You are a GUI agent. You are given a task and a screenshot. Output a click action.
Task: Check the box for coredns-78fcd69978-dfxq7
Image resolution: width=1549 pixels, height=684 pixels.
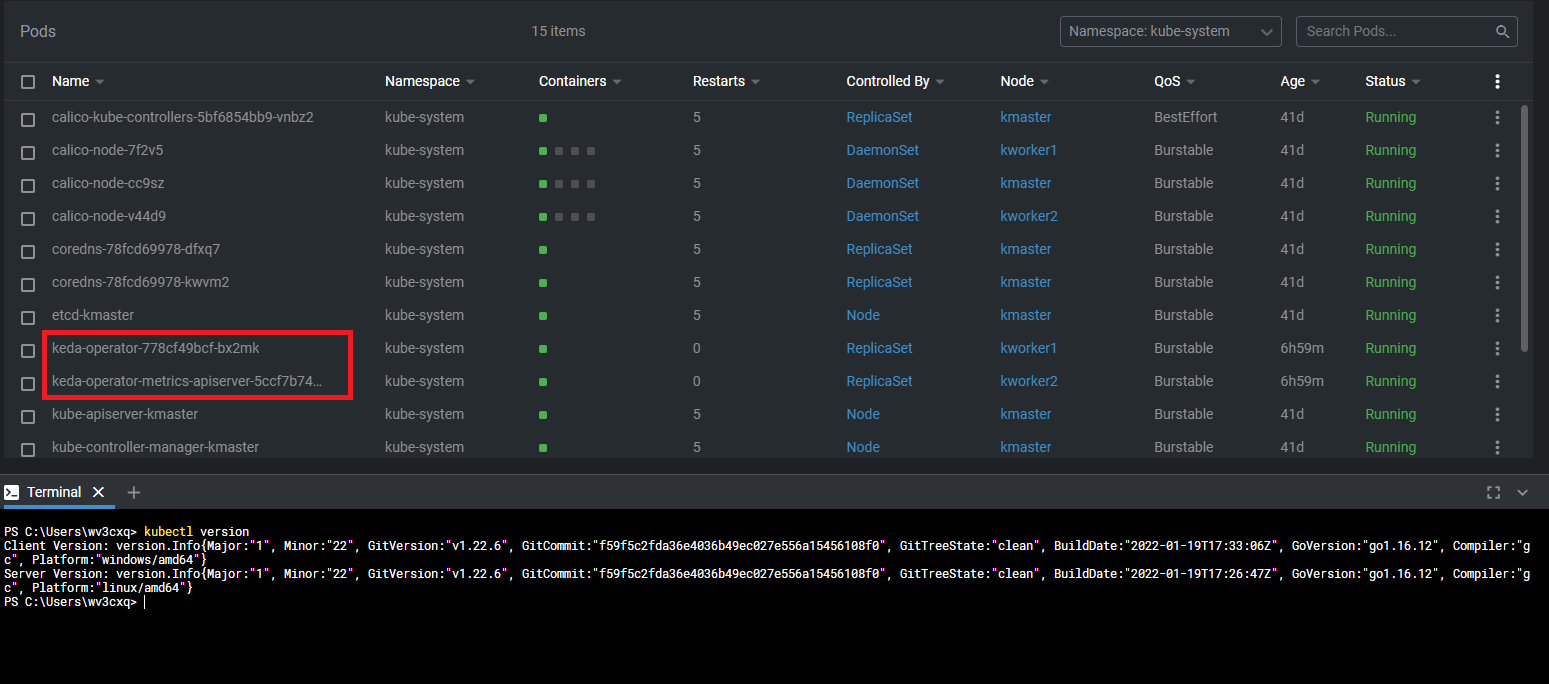(28, 251)
